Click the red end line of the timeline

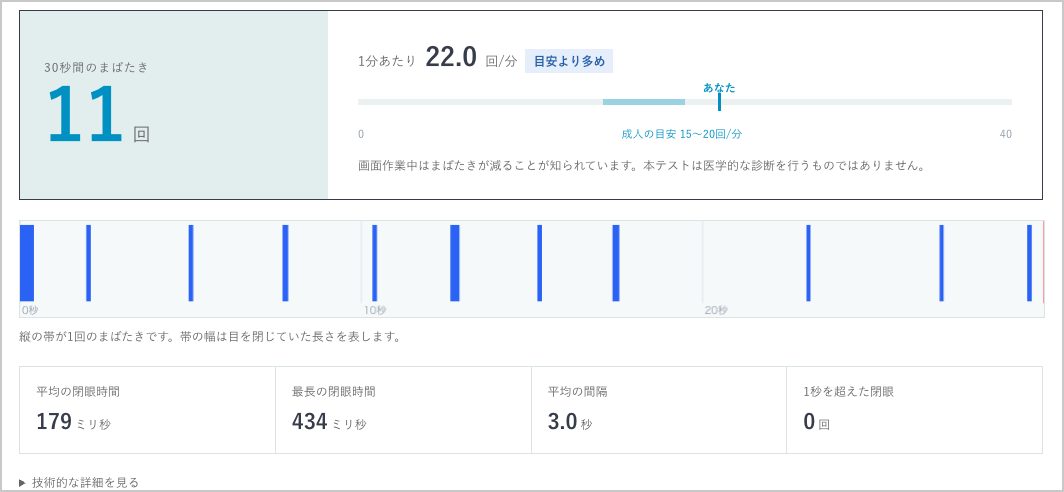coord(1043,263)
